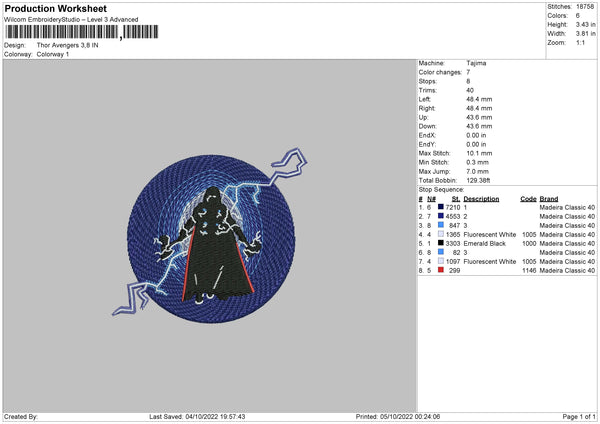Click the Thor embroidery design preview

pyautogui.click(x=210, y=235)
